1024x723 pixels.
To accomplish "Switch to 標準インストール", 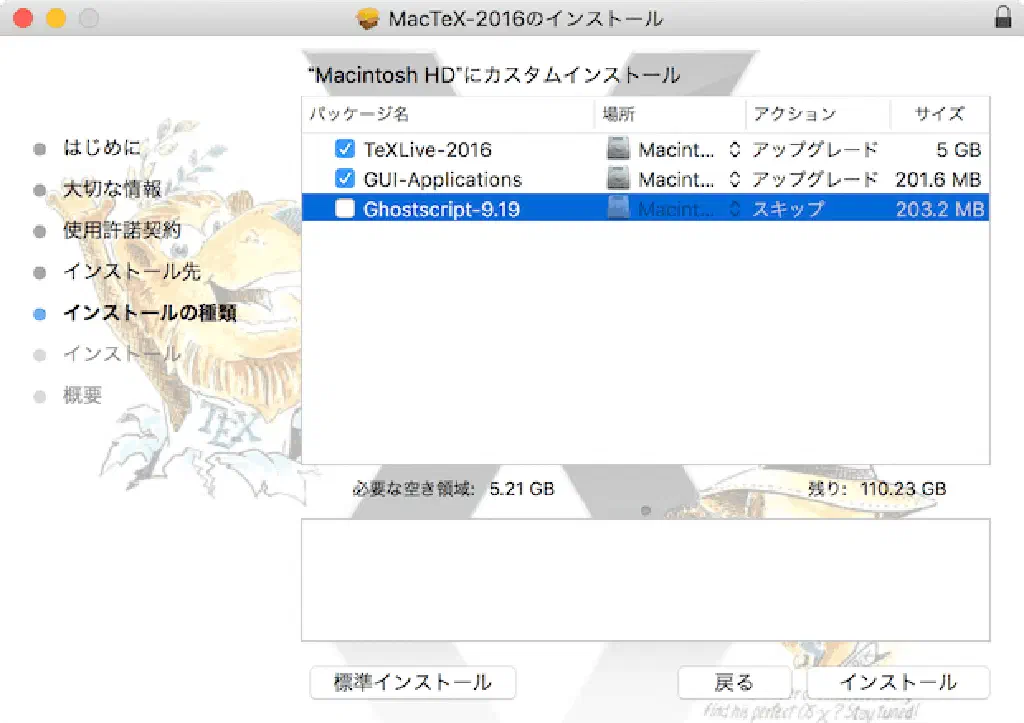I will tap(413, 682).
